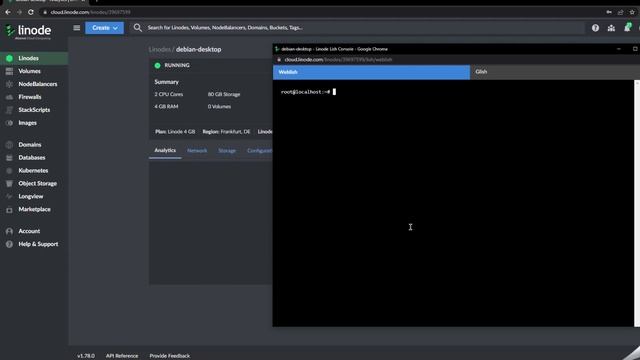Select the Glish tab in Lish console
This screenshot has height=360, width=640.
click(555, 72)
